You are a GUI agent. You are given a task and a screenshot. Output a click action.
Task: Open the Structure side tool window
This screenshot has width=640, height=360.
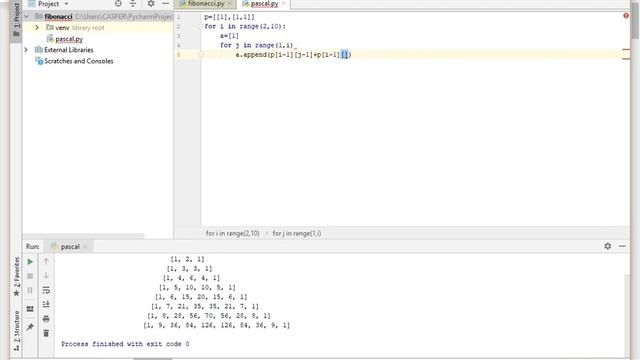pyautogui.click(x=16, y=331)
